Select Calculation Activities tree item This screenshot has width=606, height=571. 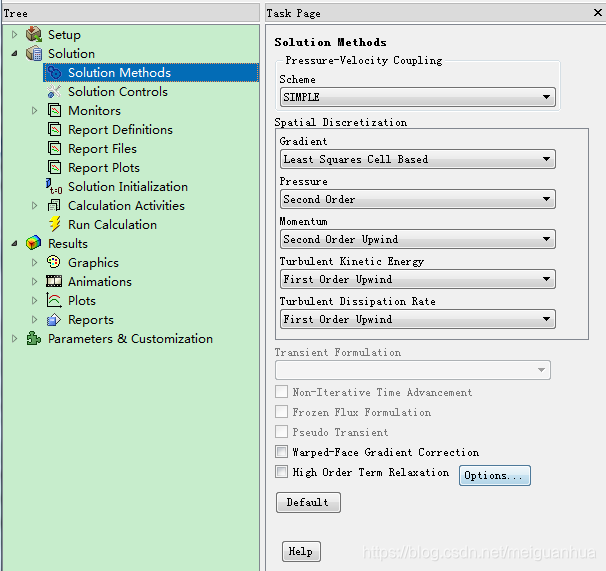tap(126, 206)
